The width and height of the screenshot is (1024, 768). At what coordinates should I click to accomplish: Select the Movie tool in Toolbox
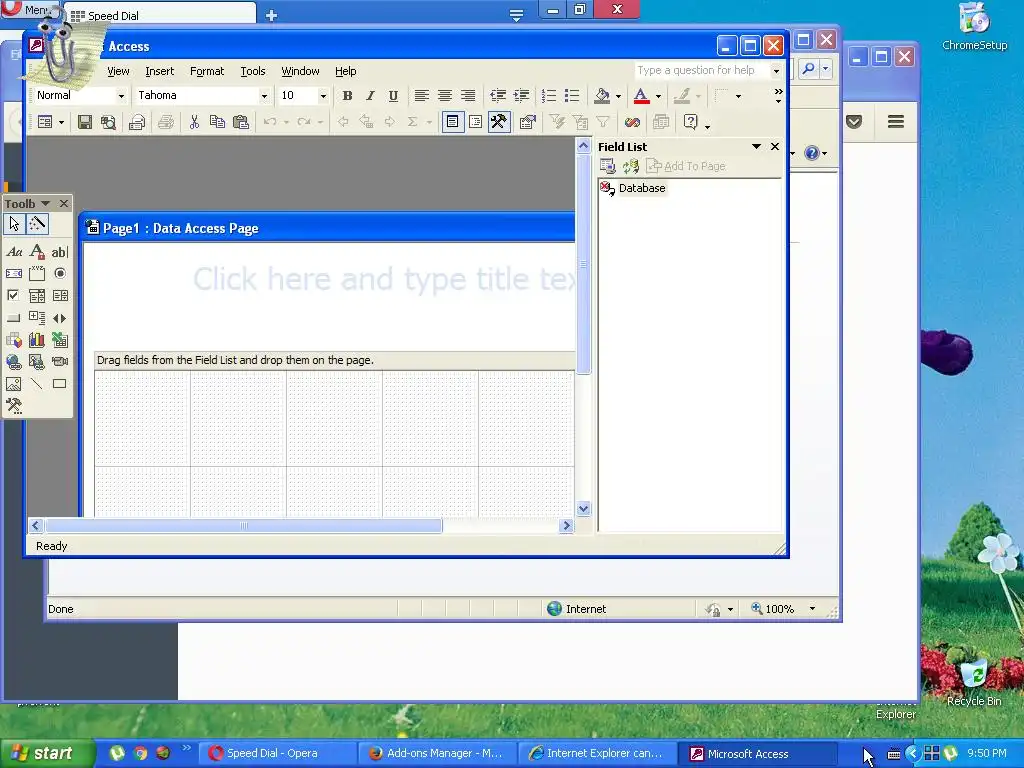(x=59, y=362)
